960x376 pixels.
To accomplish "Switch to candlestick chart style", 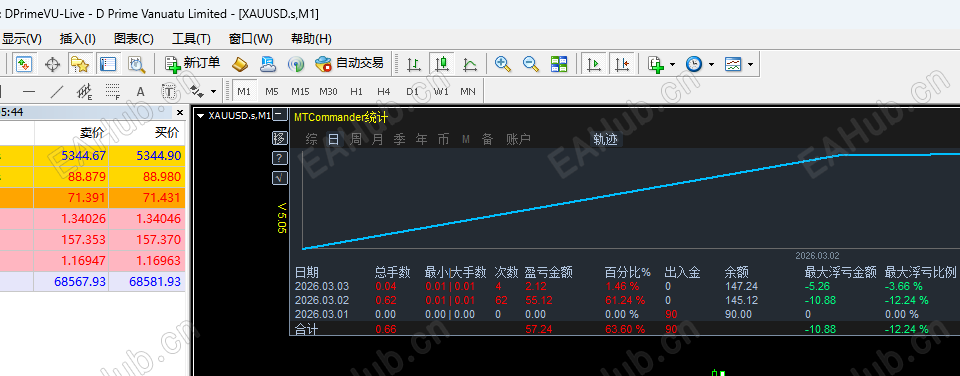I will click(442, 64).
